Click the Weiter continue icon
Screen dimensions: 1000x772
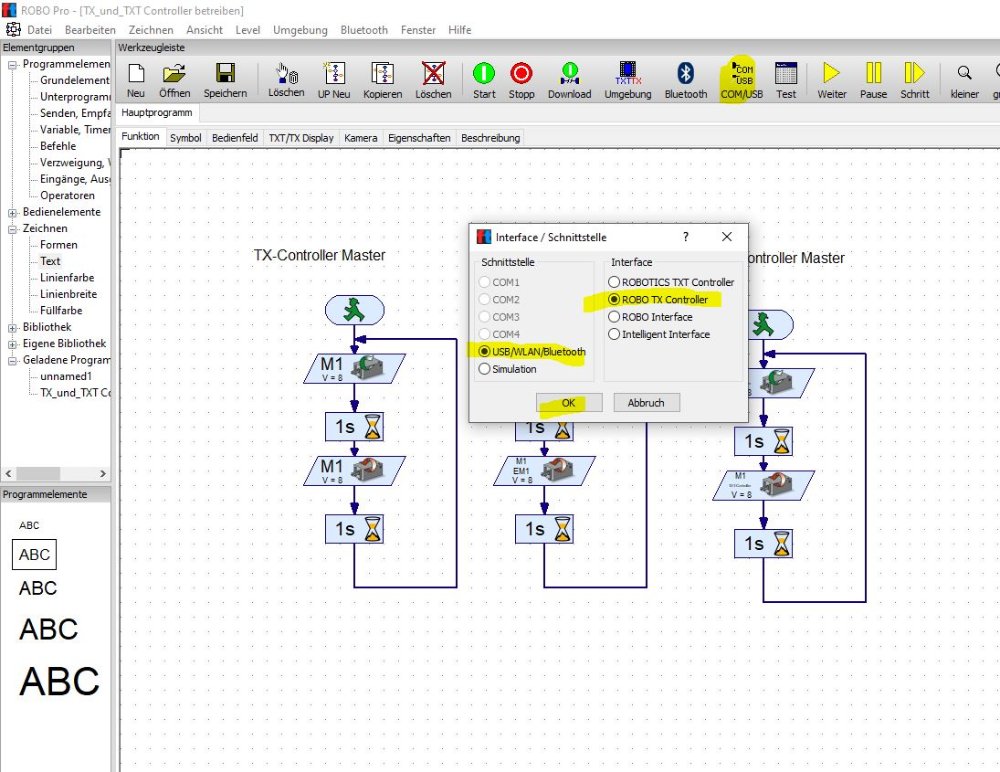(832, 80)
